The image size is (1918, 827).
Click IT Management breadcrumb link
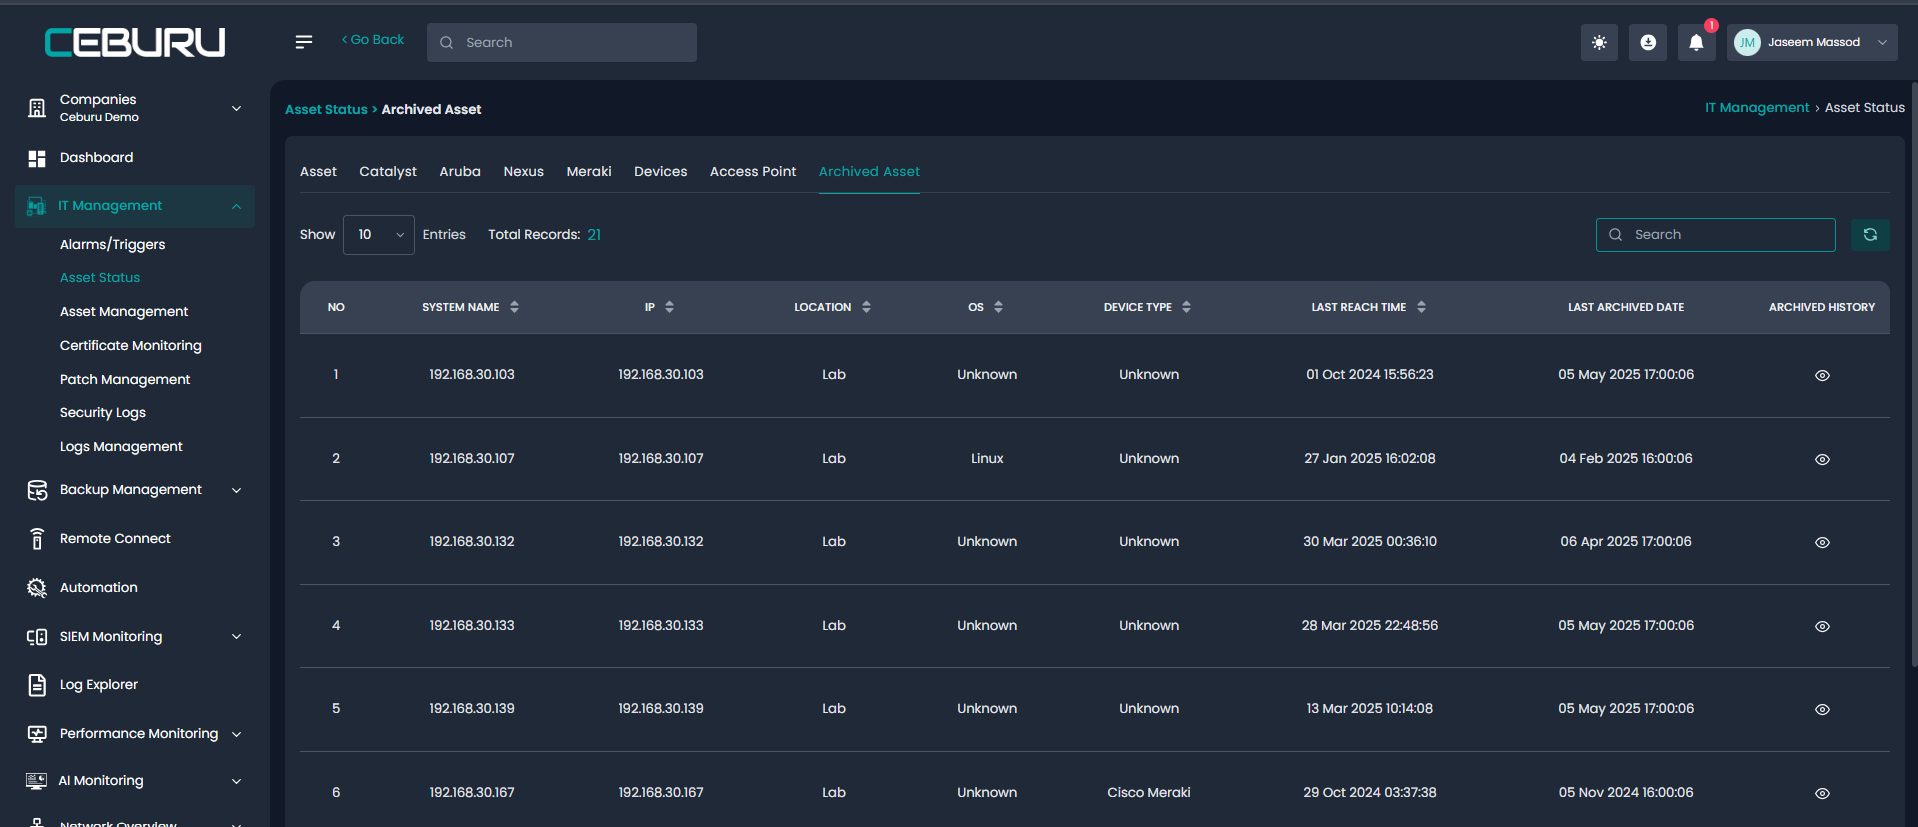(1757, 108)
